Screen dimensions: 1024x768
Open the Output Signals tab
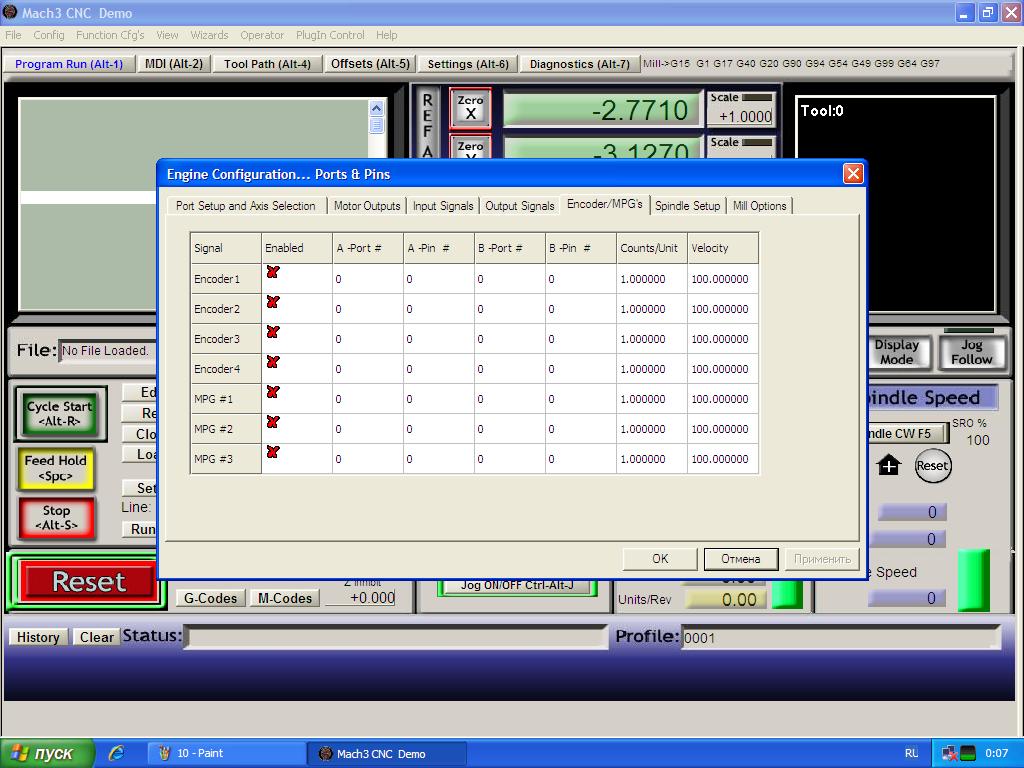(519, 206)
